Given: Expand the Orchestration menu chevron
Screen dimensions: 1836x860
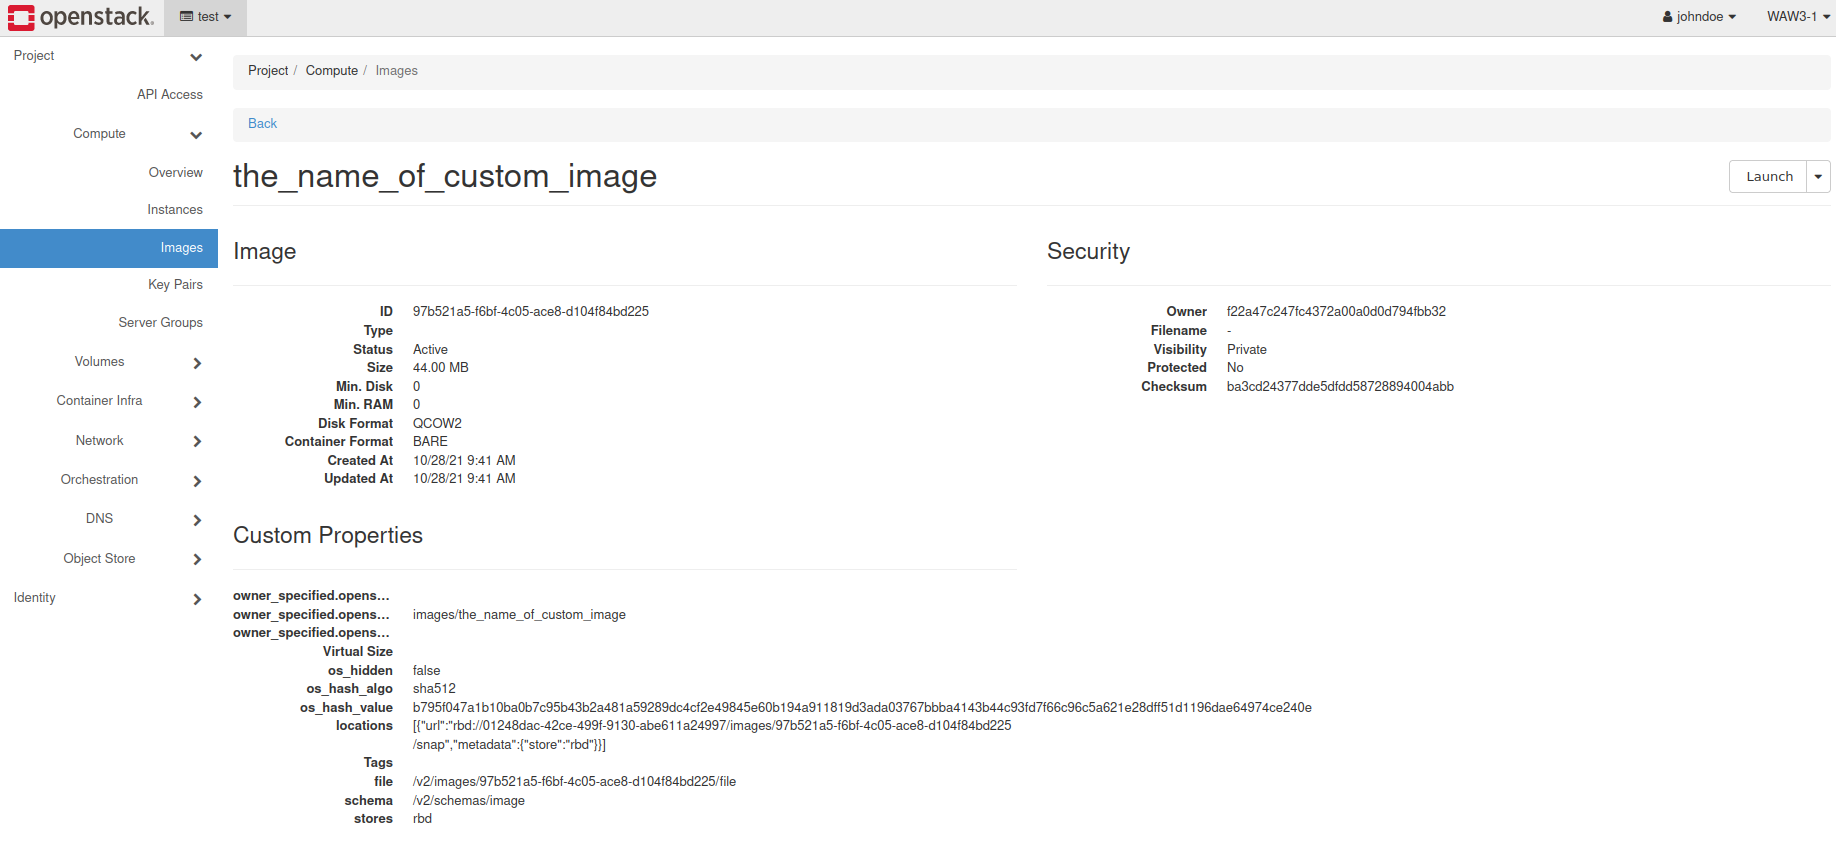Looking at the screenshot, I should 197,481.
